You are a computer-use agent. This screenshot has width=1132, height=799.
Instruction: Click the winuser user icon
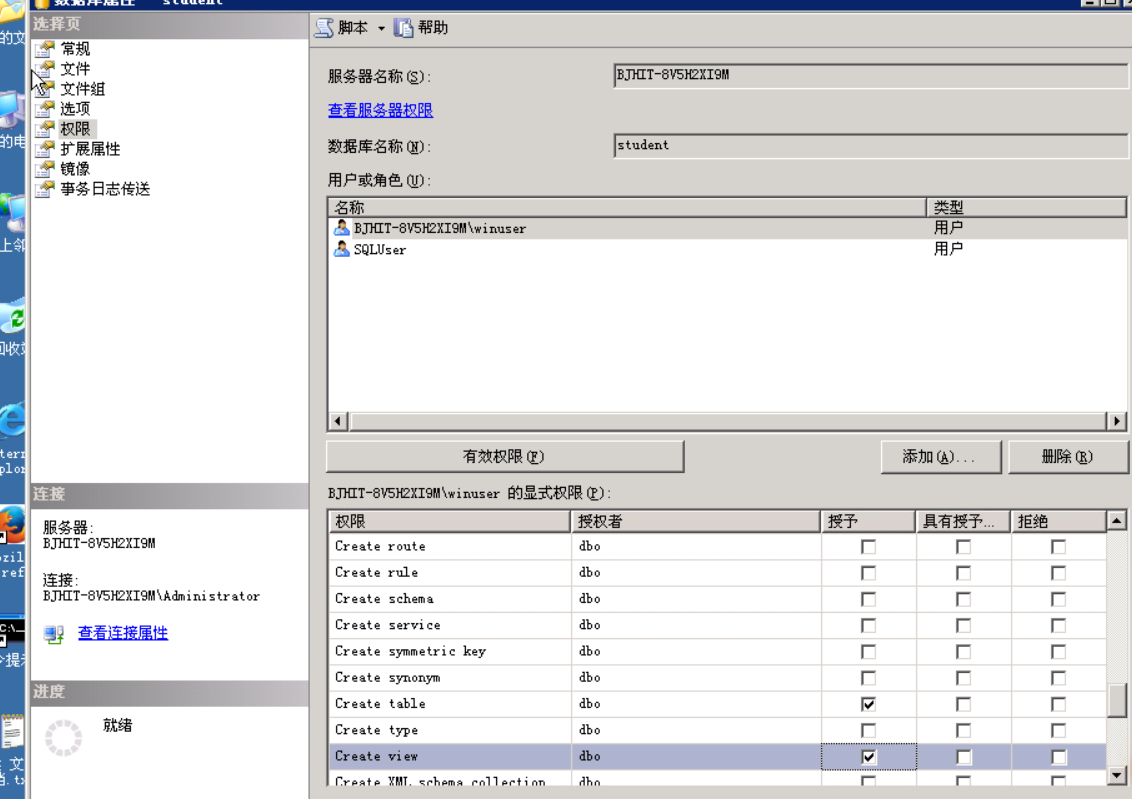point(341,228)
